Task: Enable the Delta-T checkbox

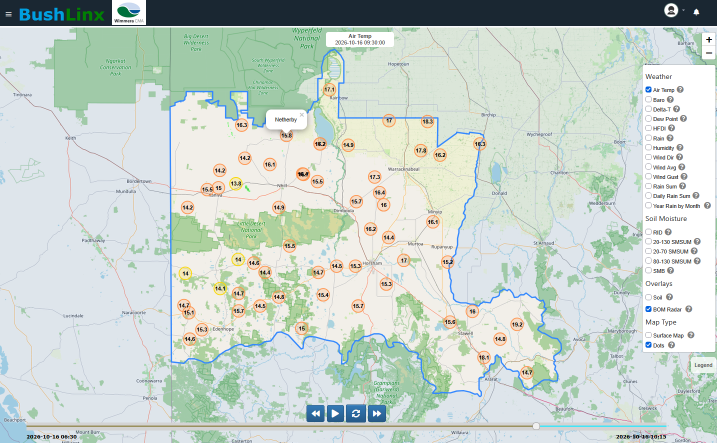Action: pos(648,109)
